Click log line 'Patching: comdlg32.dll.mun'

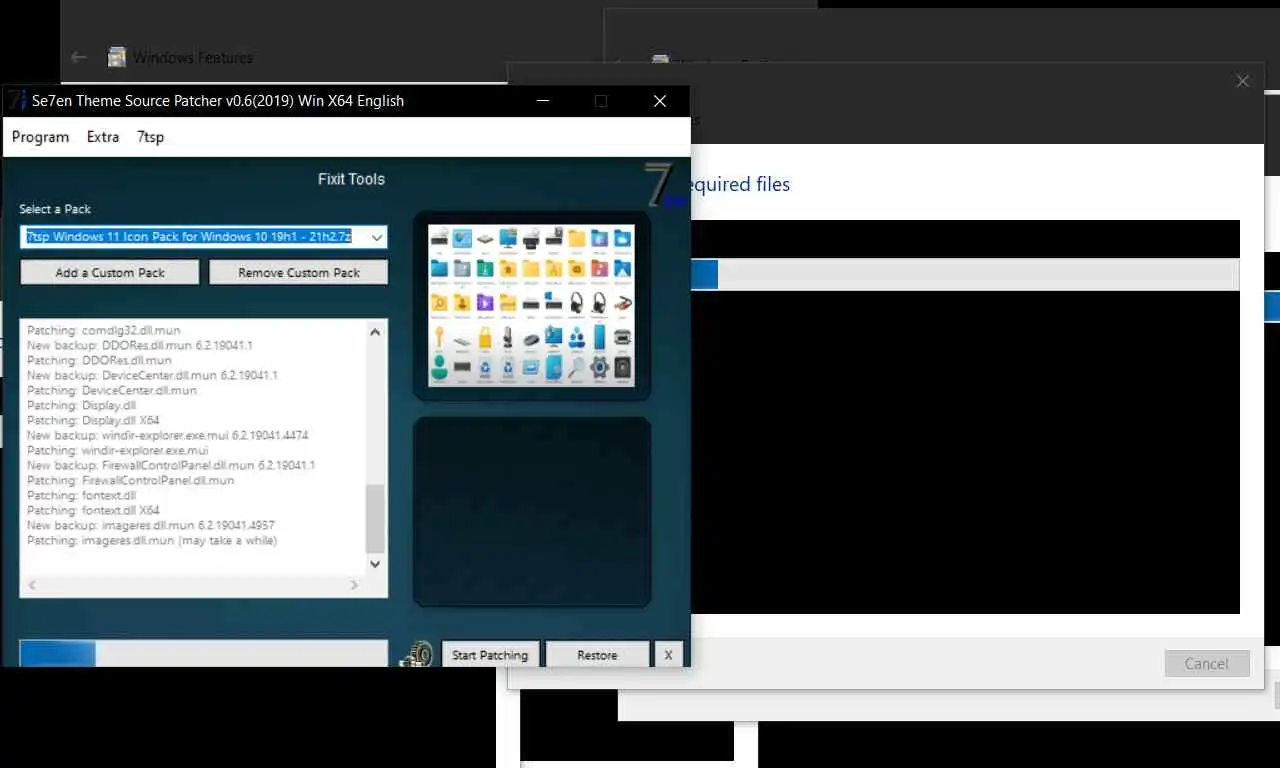(104, 330)
